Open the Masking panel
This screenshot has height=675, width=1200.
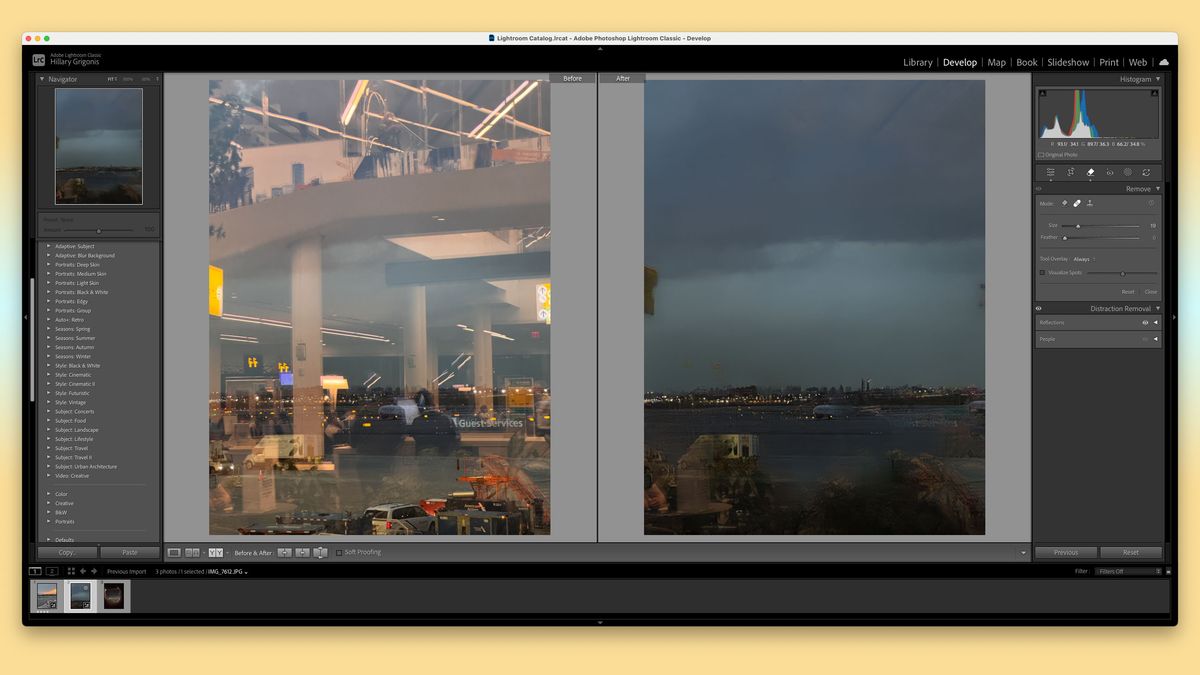[1127, 172]
